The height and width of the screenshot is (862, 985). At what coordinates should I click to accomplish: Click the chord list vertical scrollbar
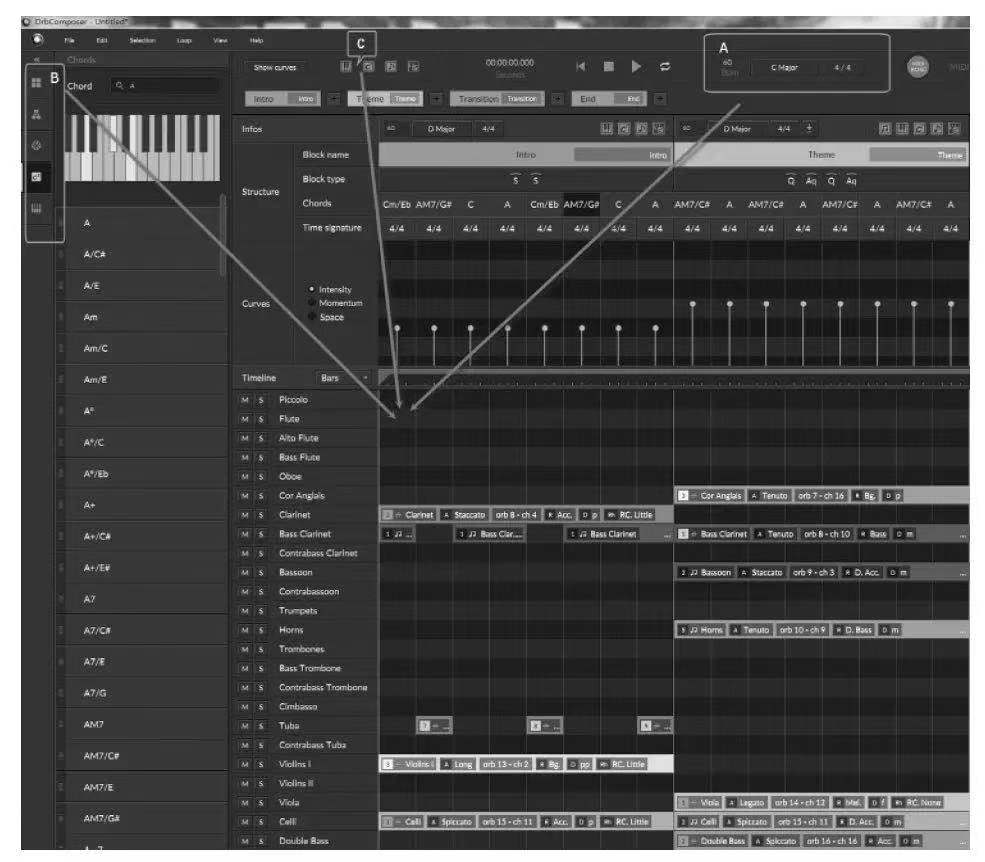[x=222, y=236]
